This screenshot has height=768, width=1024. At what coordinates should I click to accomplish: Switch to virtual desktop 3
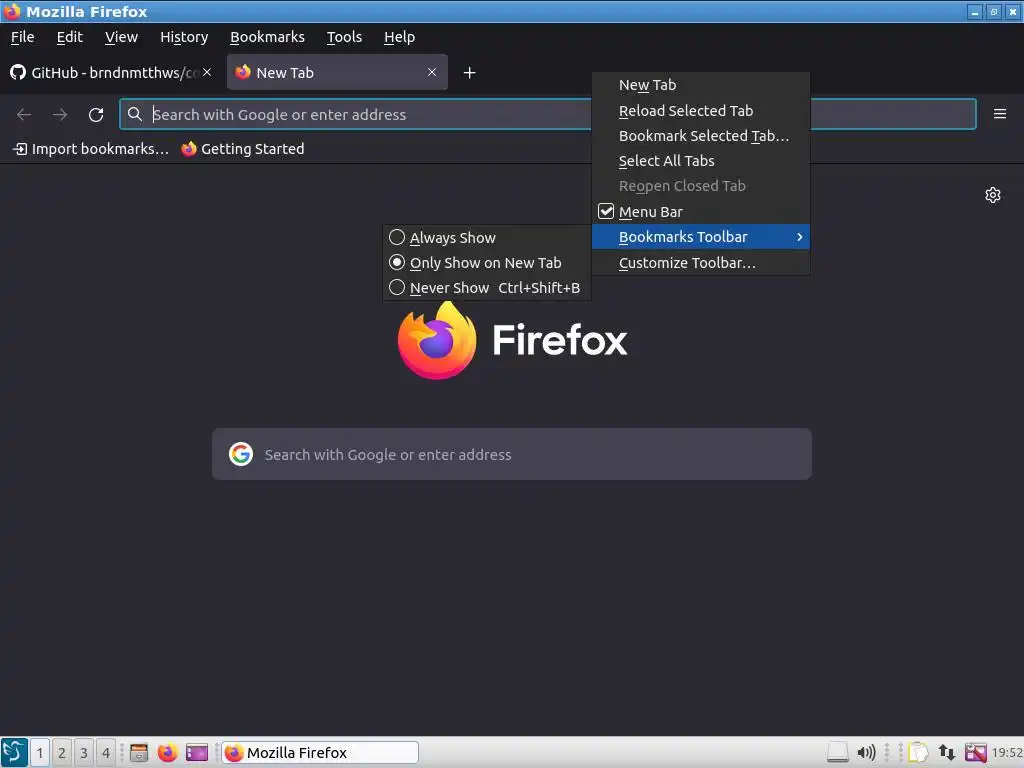[x=84, y=752]
